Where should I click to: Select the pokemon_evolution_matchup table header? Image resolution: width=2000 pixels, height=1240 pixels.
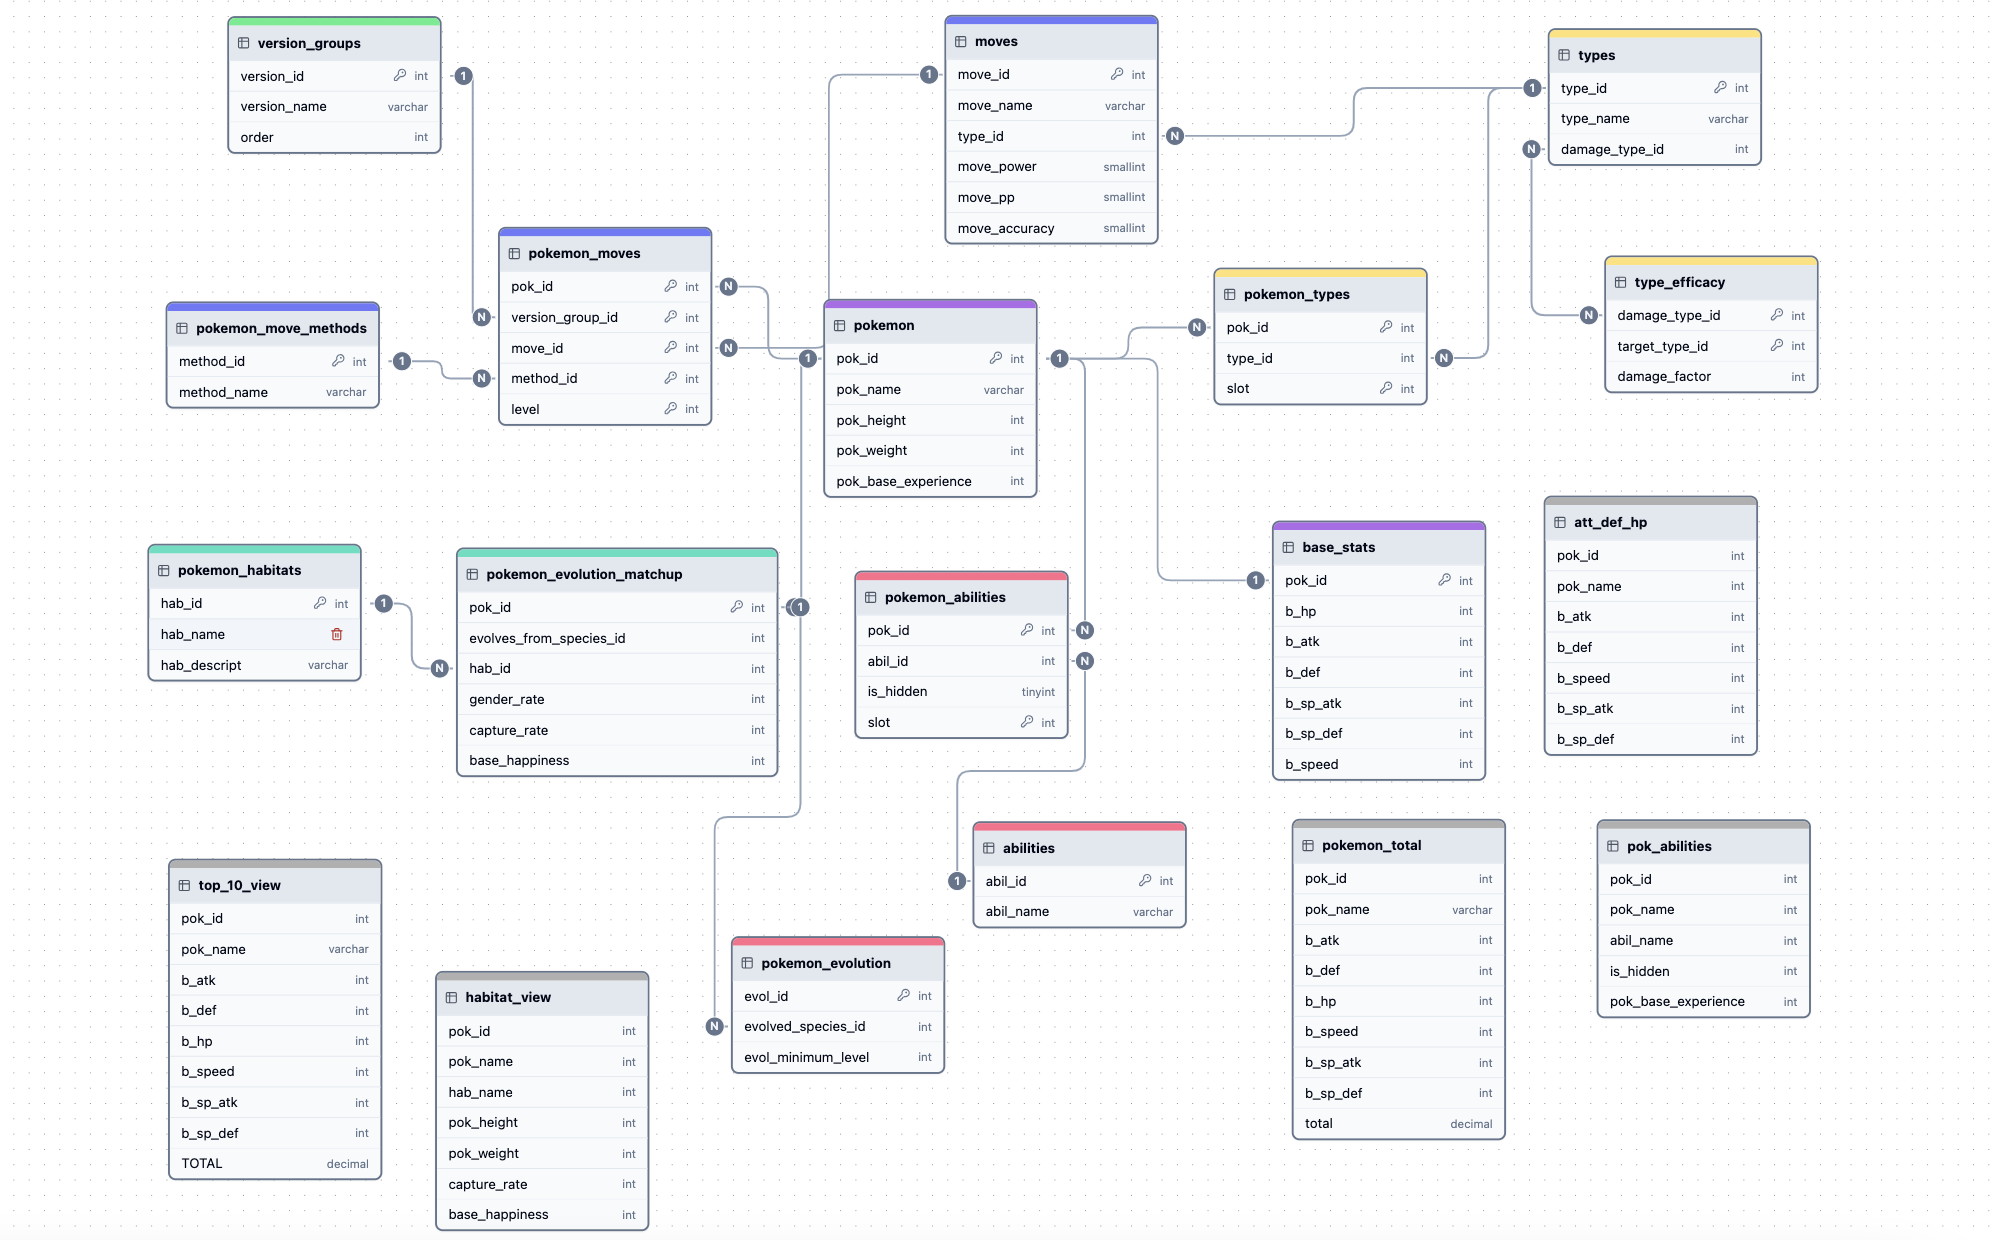[x=617, y=574]
